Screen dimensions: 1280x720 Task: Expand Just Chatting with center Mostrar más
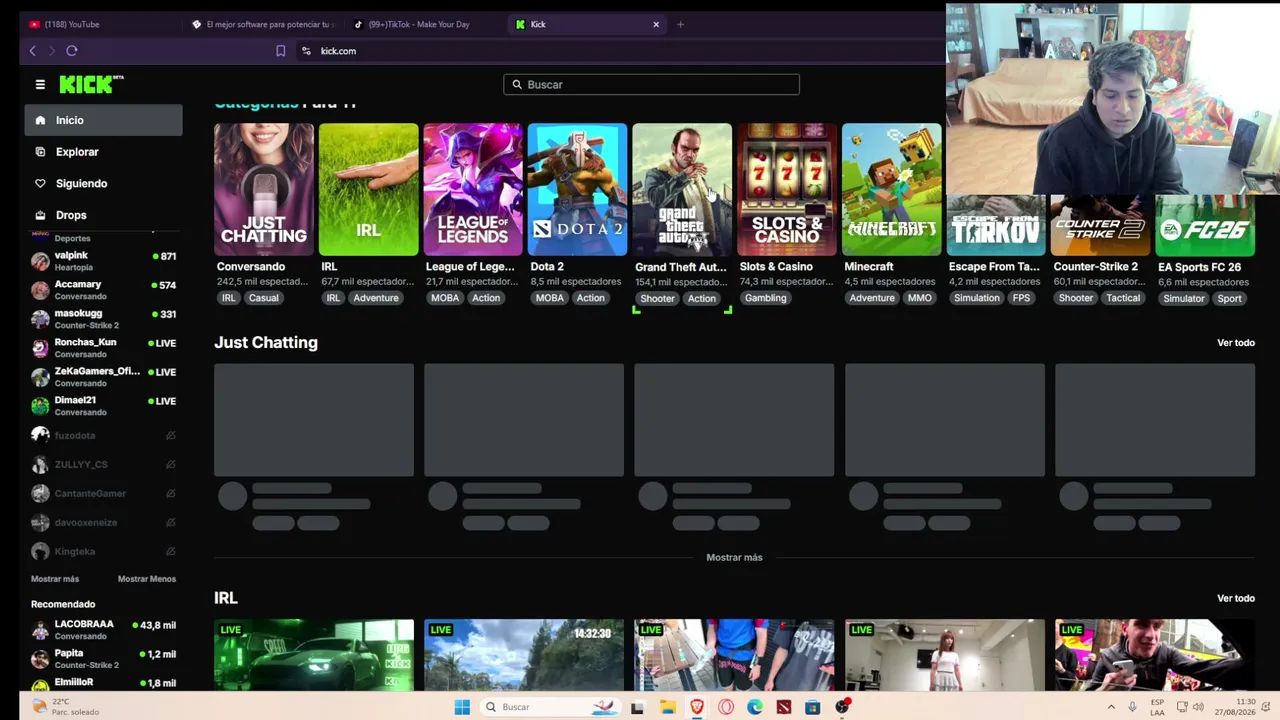(x=734, y=557)
